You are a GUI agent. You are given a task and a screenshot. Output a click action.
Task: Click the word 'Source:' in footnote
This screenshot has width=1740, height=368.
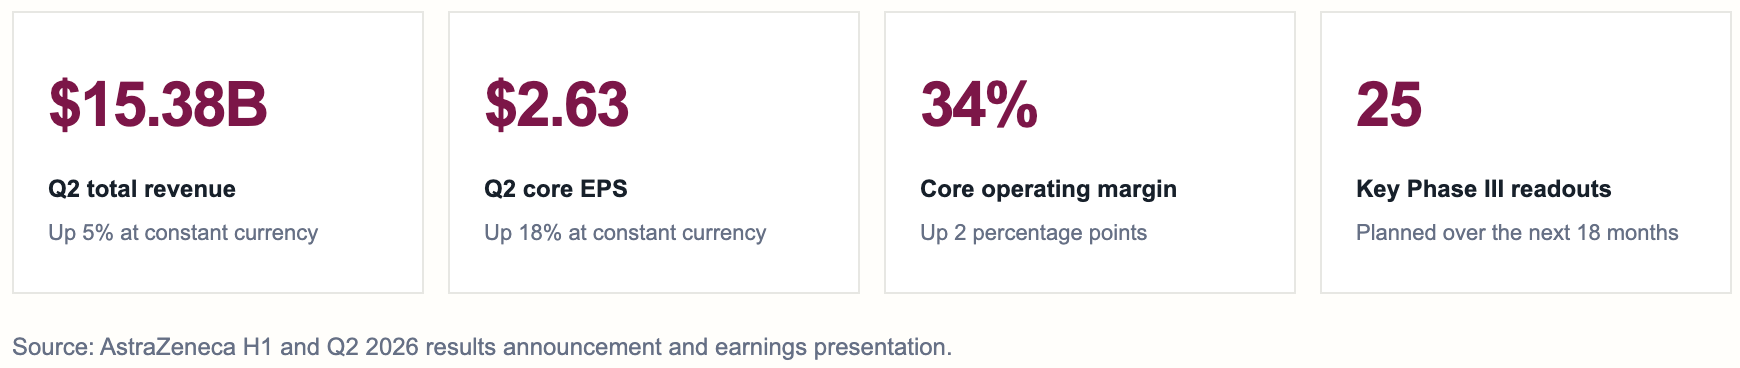53,347
